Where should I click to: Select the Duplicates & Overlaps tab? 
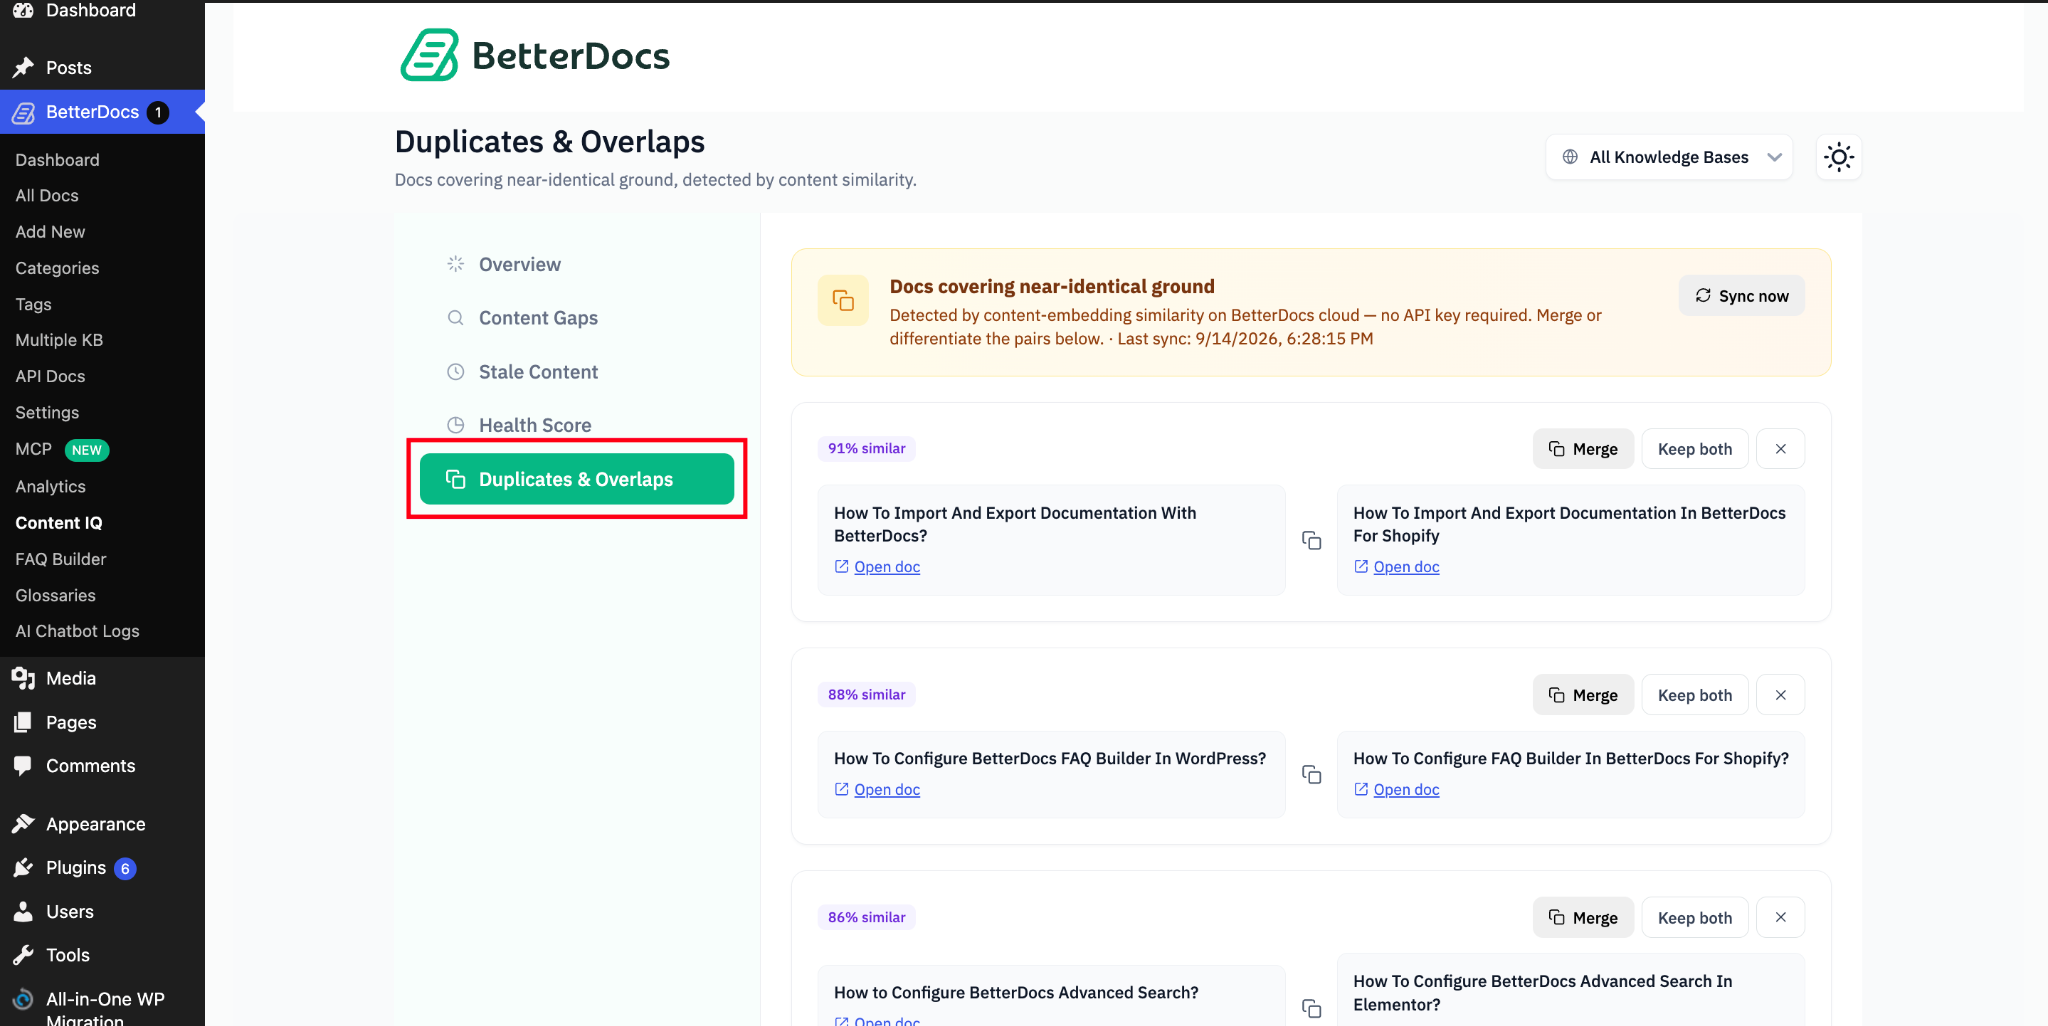(x=577, y=479)
